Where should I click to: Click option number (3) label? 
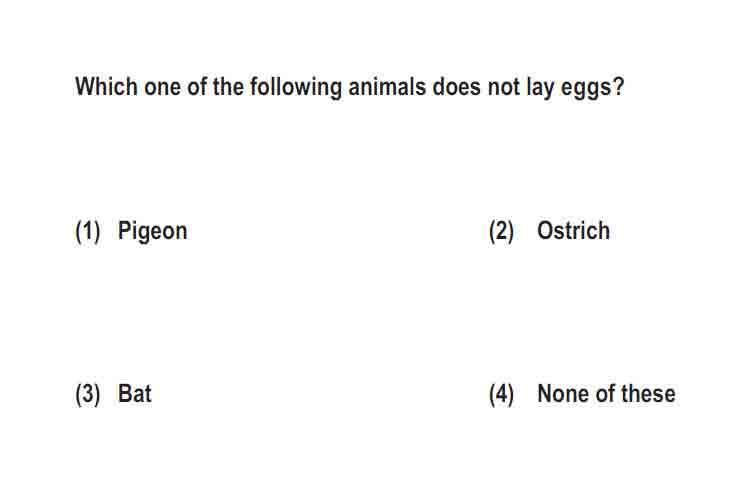click(x=88, y=395)
